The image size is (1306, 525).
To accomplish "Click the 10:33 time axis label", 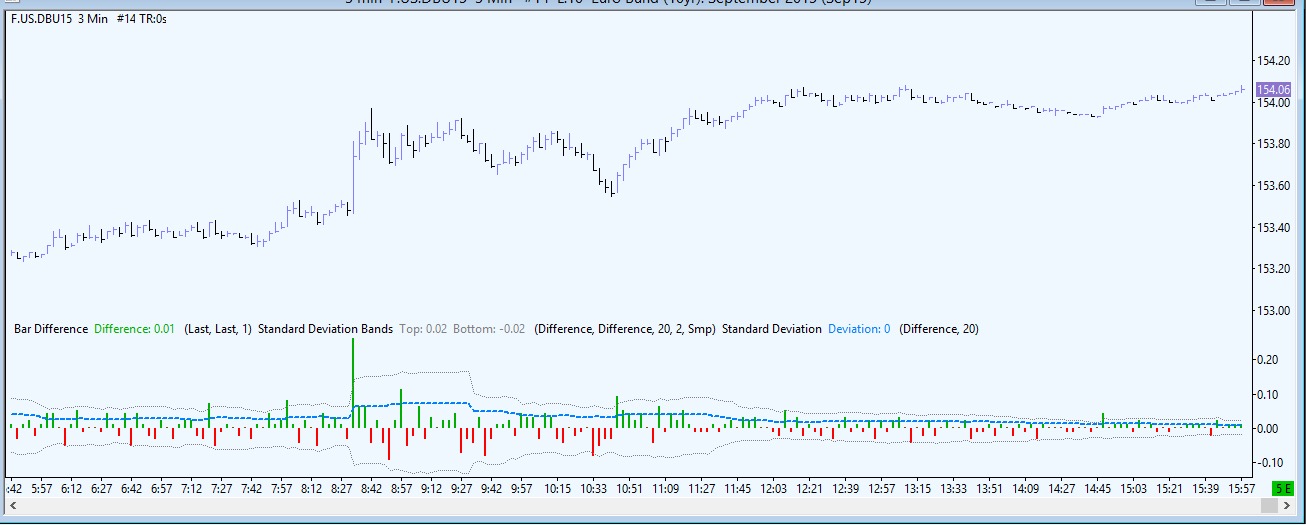I will point(593,489).
